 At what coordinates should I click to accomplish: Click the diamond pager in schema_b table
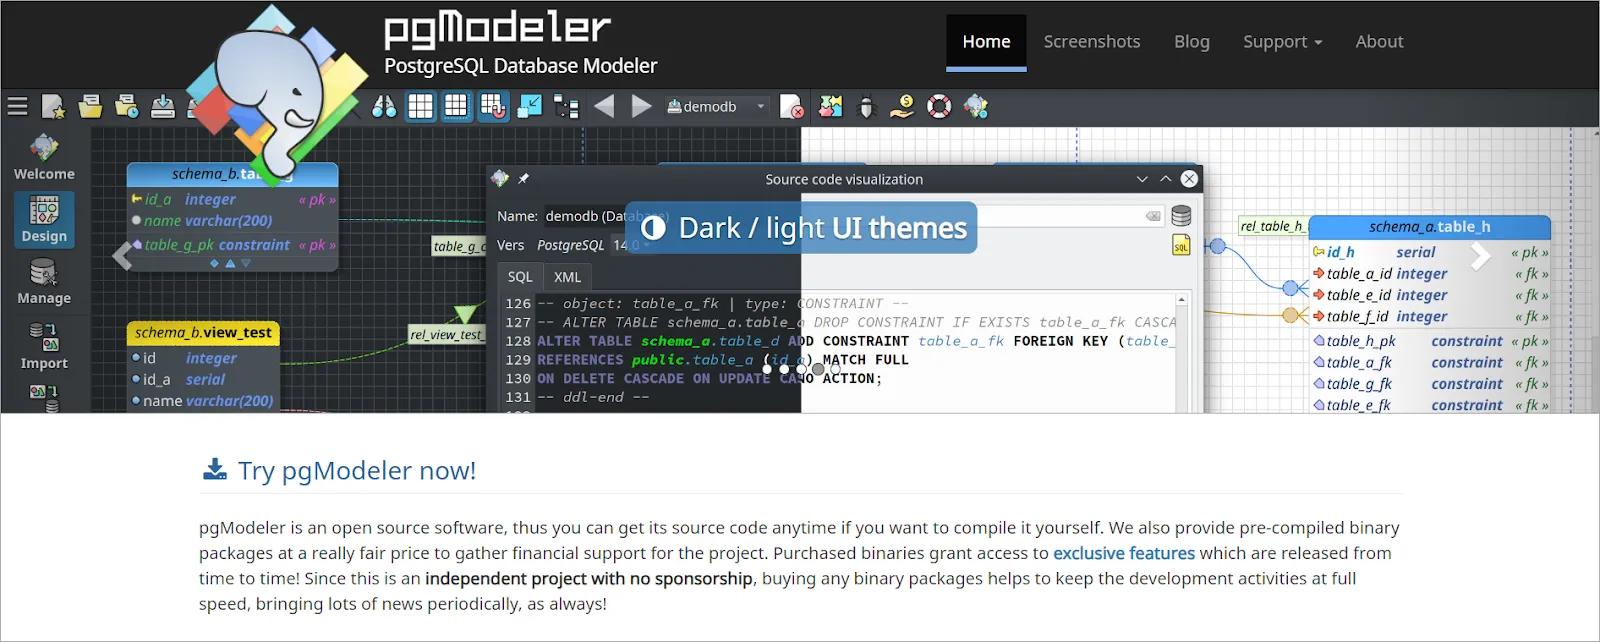214,264
